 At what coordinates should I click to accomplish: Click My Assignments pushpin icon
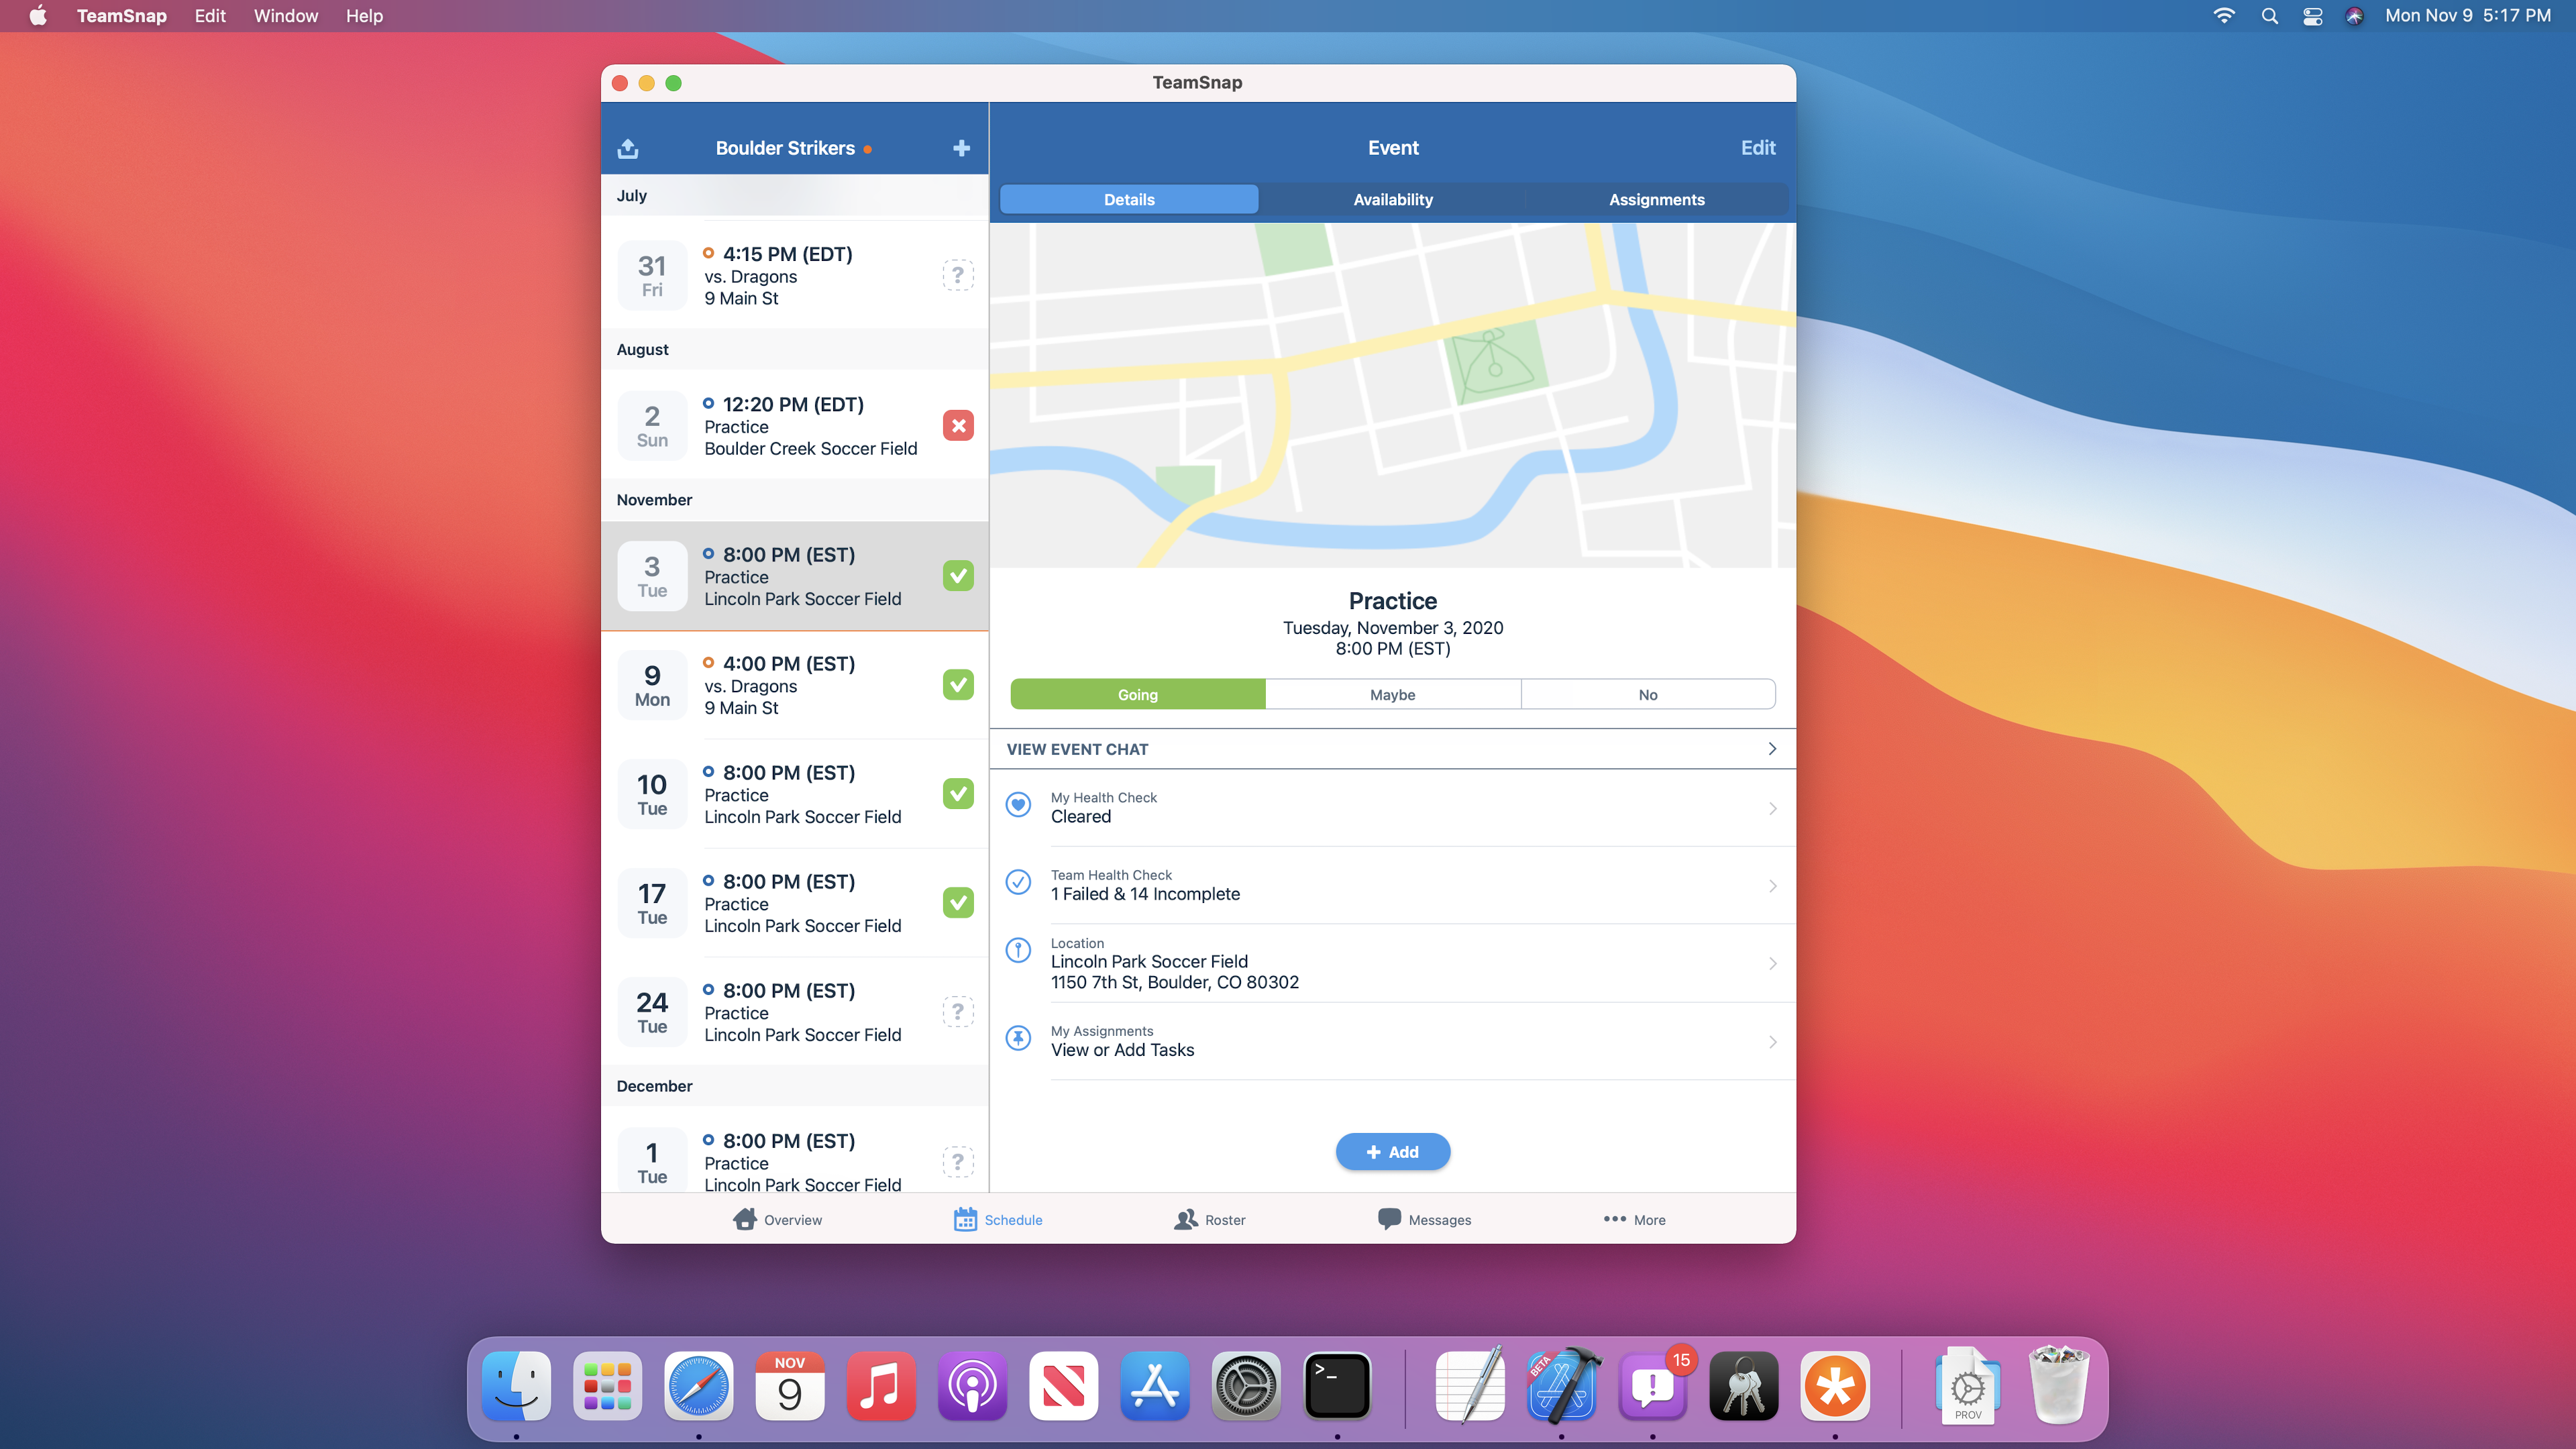[x=1018, y=1038]
